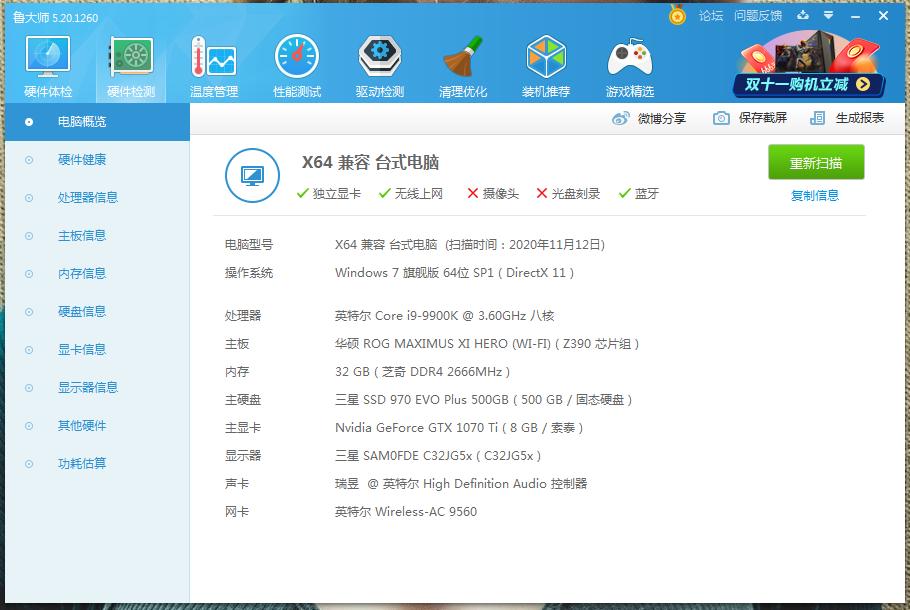Open 问题反馈 feedback link
Image resolution: width=910 pixels, height=610 pixels.
tap(758, 16)
